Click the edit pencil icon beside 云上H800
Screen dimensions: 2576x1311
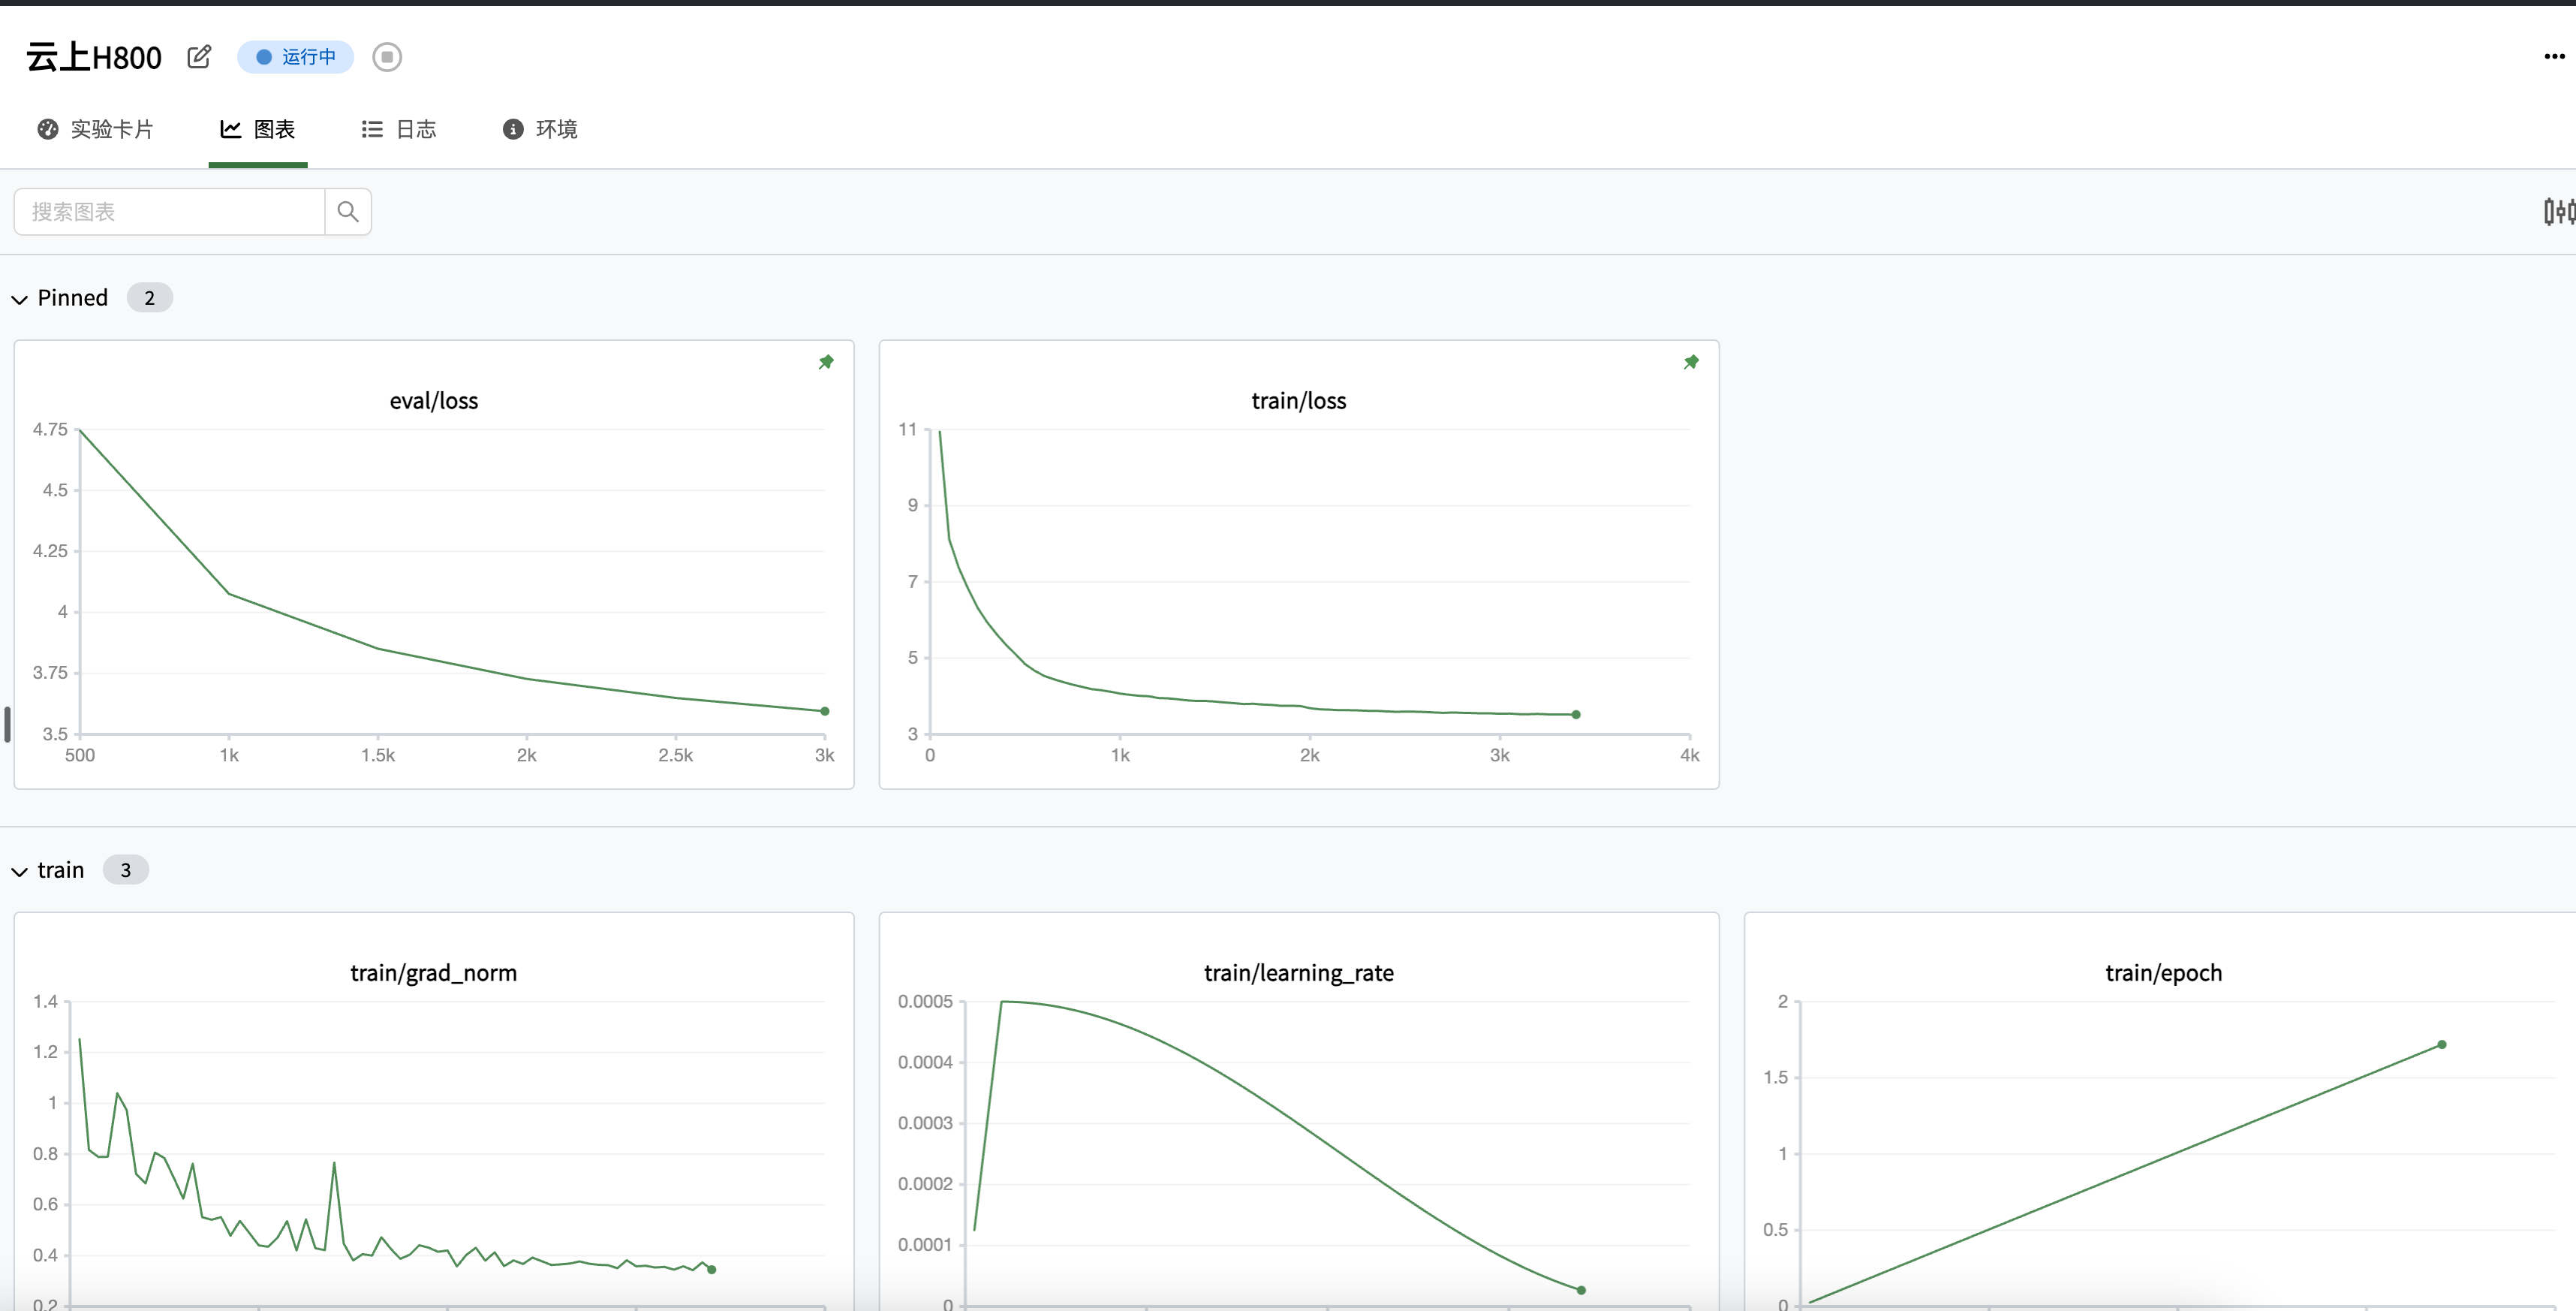tap(199, 57)
